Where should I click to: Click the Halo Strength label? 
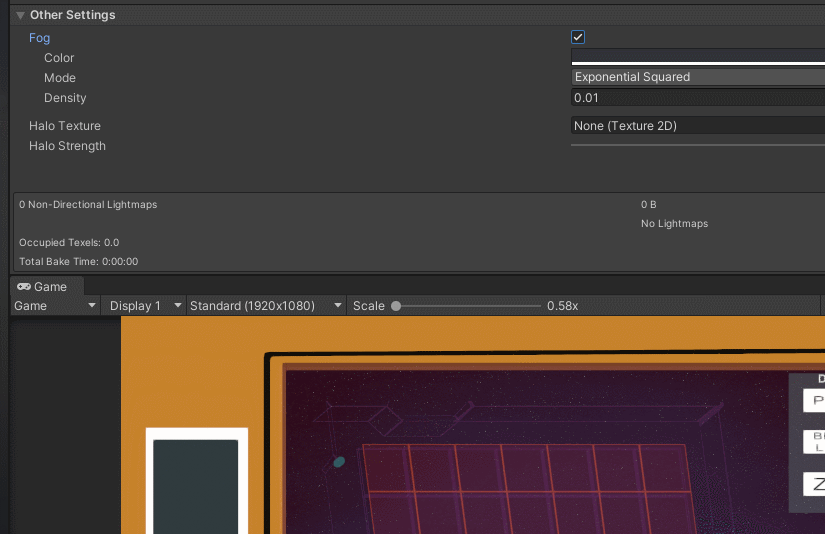coord(67,146)
